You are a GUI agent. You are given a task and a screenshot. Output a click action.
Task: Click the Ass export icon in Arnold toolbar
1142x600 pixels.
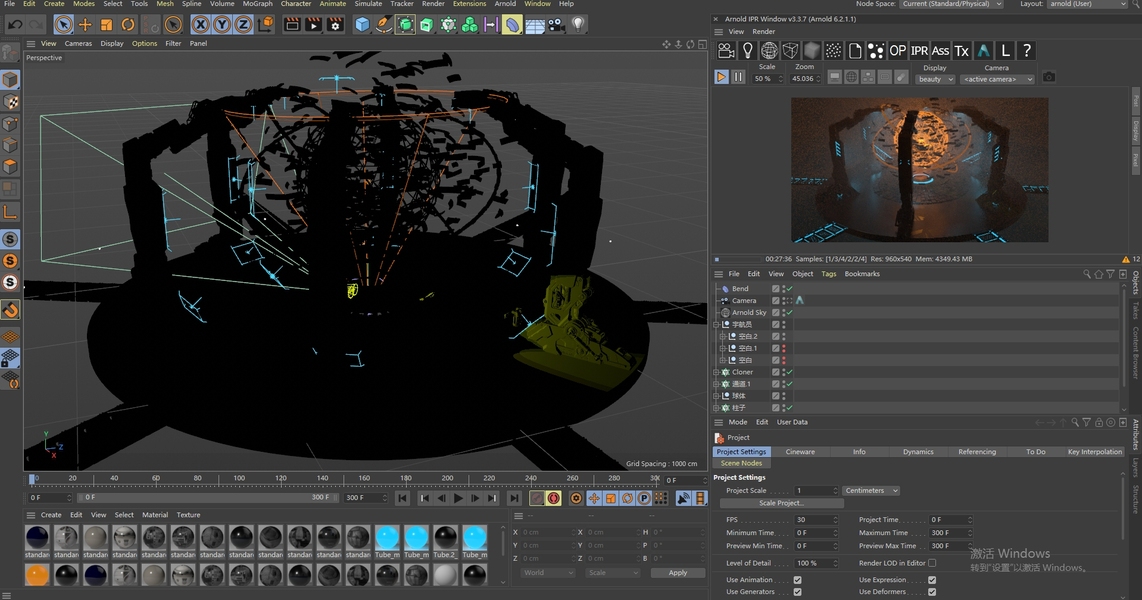pos(940,50)
